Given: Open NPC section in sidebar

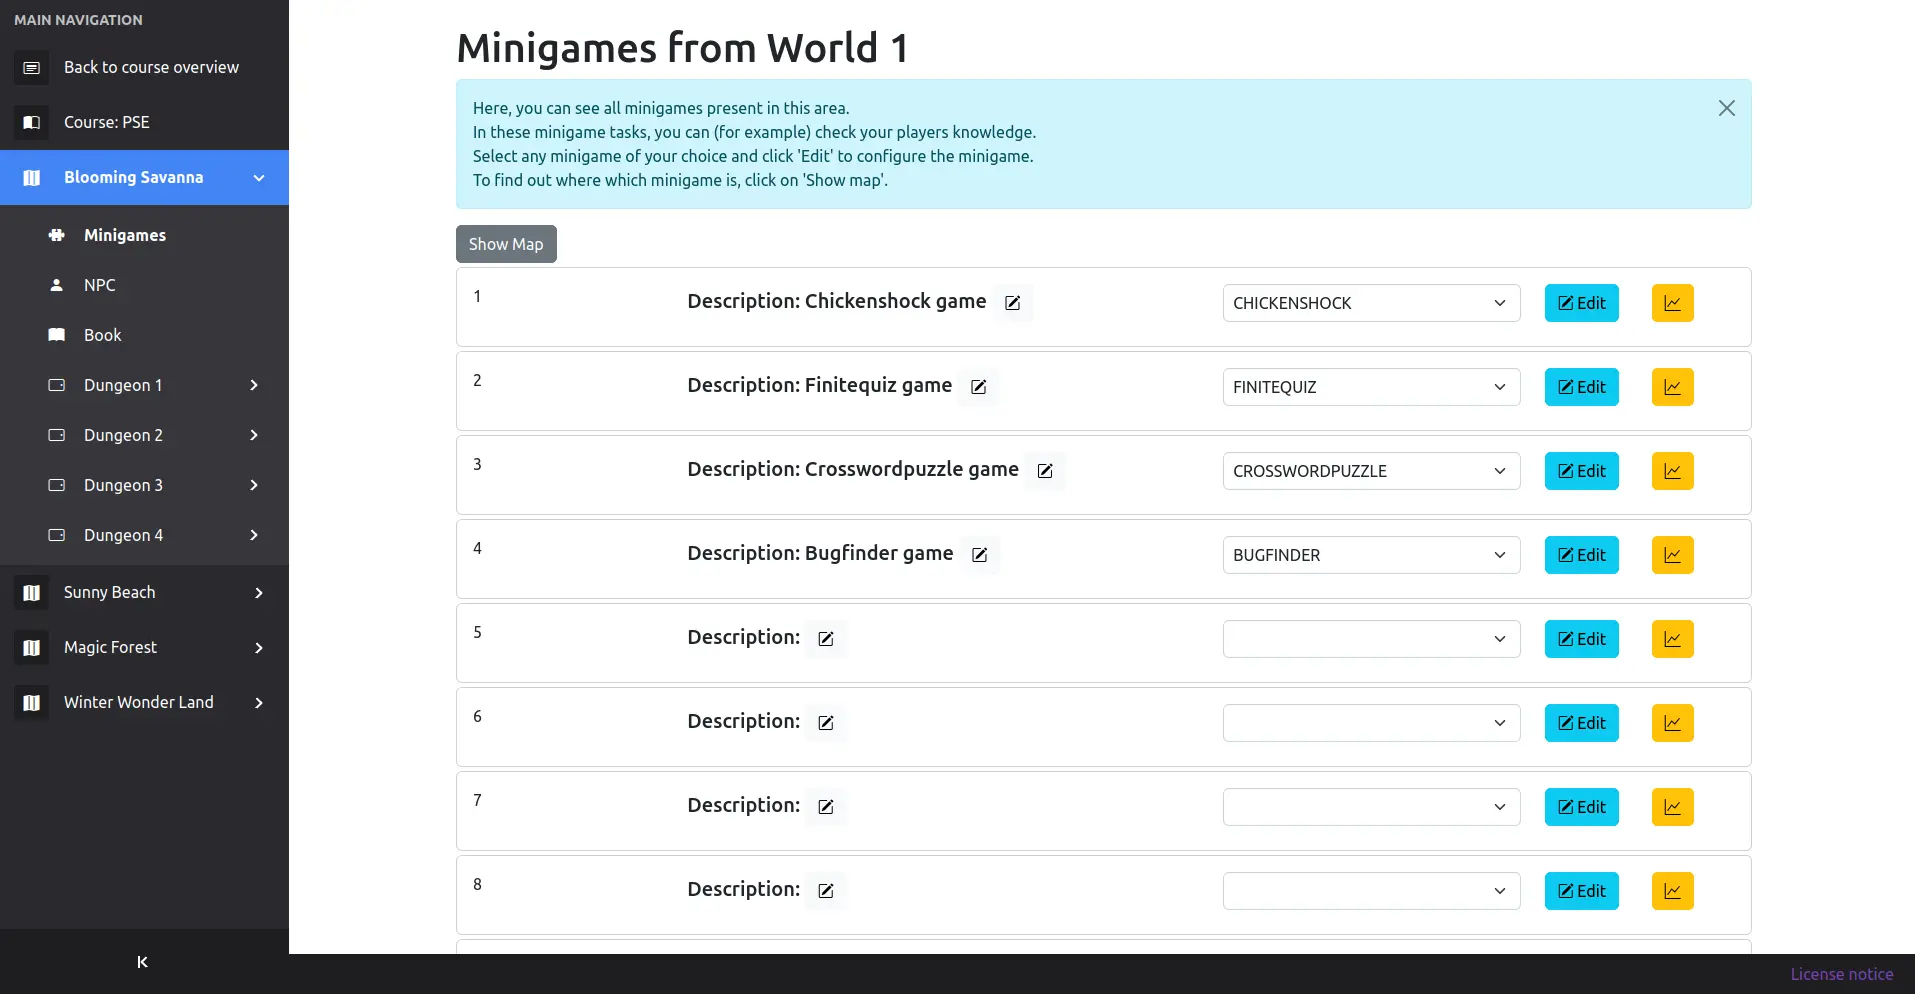Looking at the screenshot, I should pyautogui.click(x=144, y=285).
